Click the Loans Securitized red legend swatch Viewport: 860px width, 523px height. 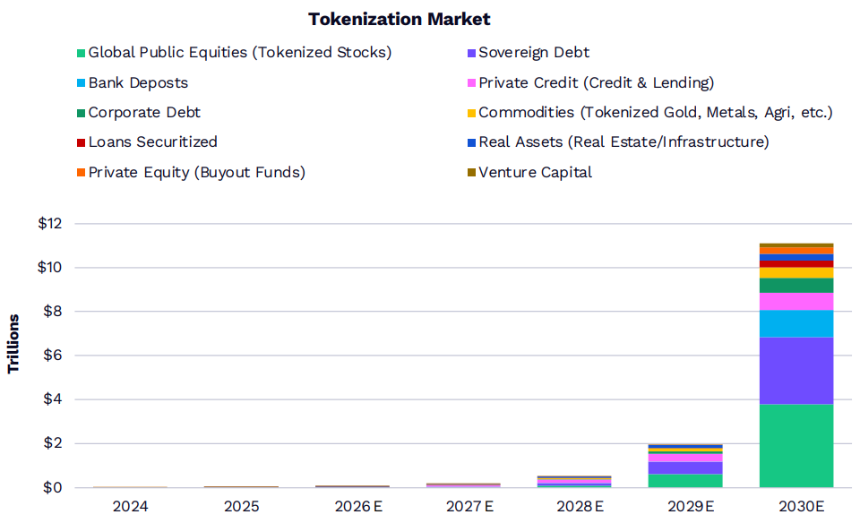(79, 142)
